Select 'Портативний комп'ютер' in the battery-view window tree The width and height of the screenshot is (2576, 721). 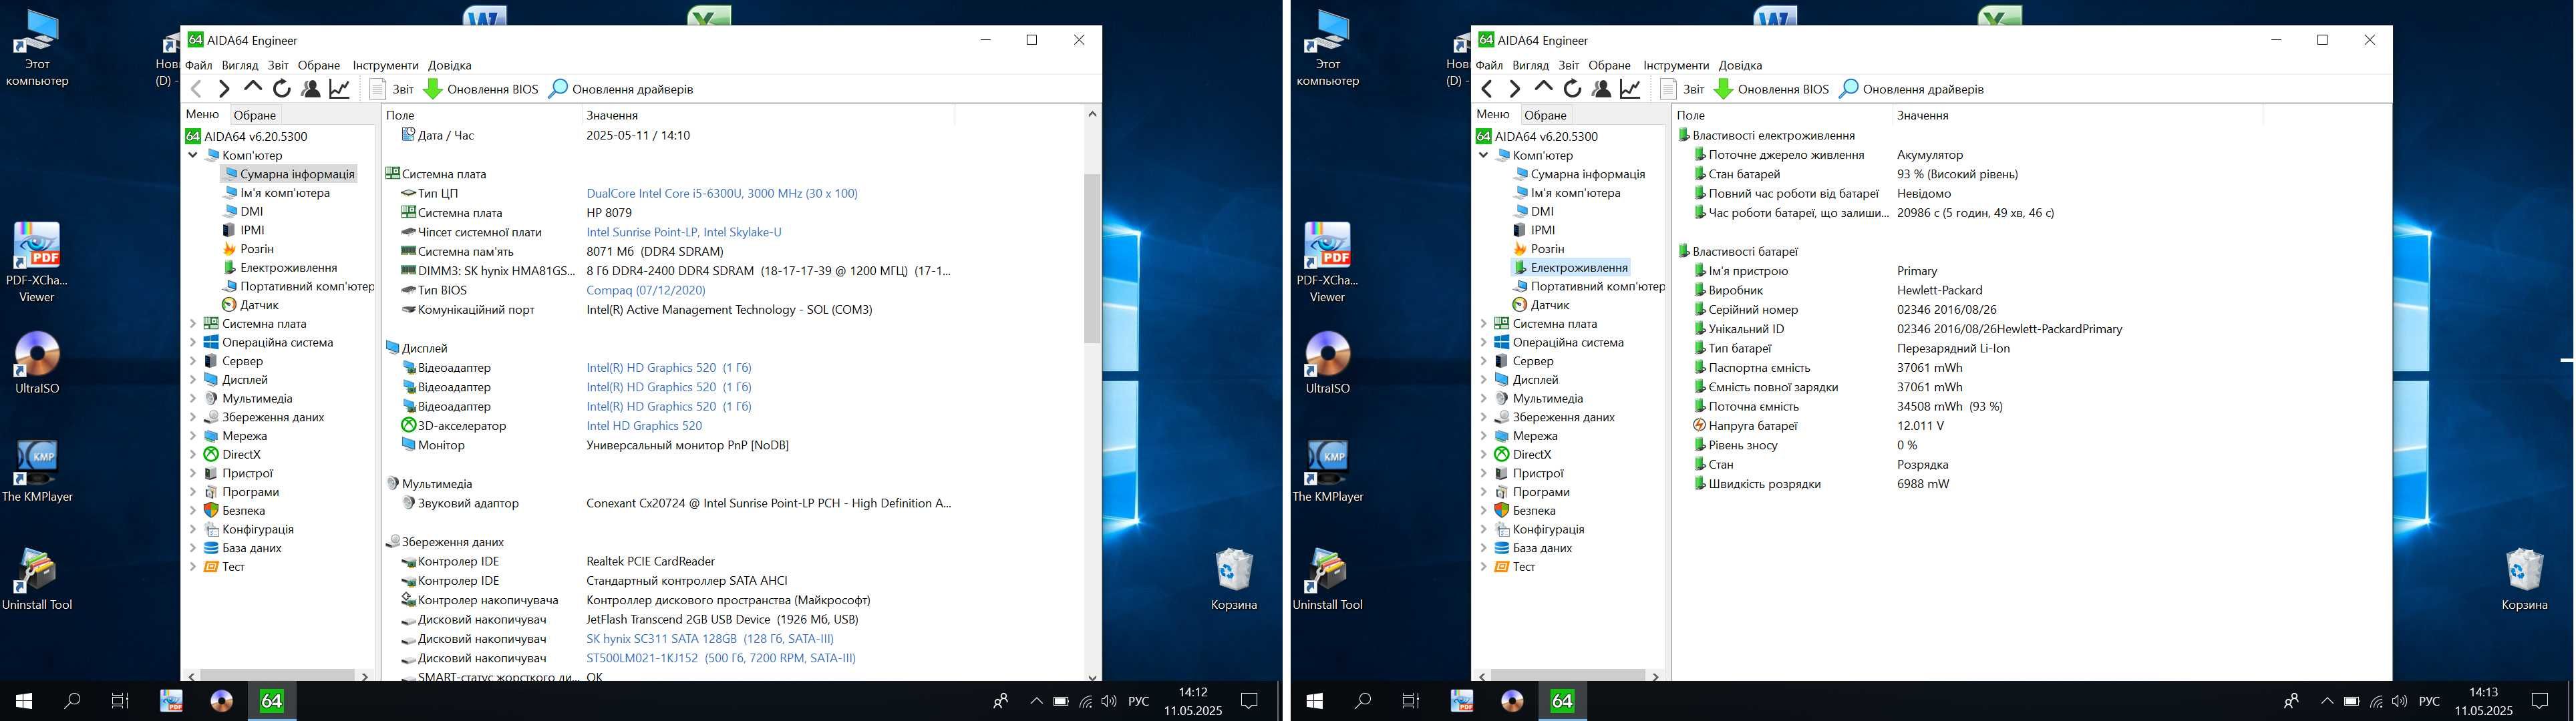click(1597, 286)
